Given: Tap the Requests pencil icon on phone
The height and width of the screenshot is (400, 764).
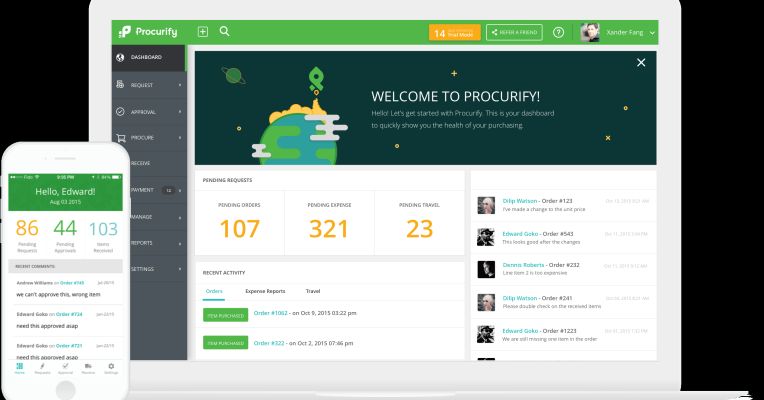Looking at the screenshot, I should [42, 368].
